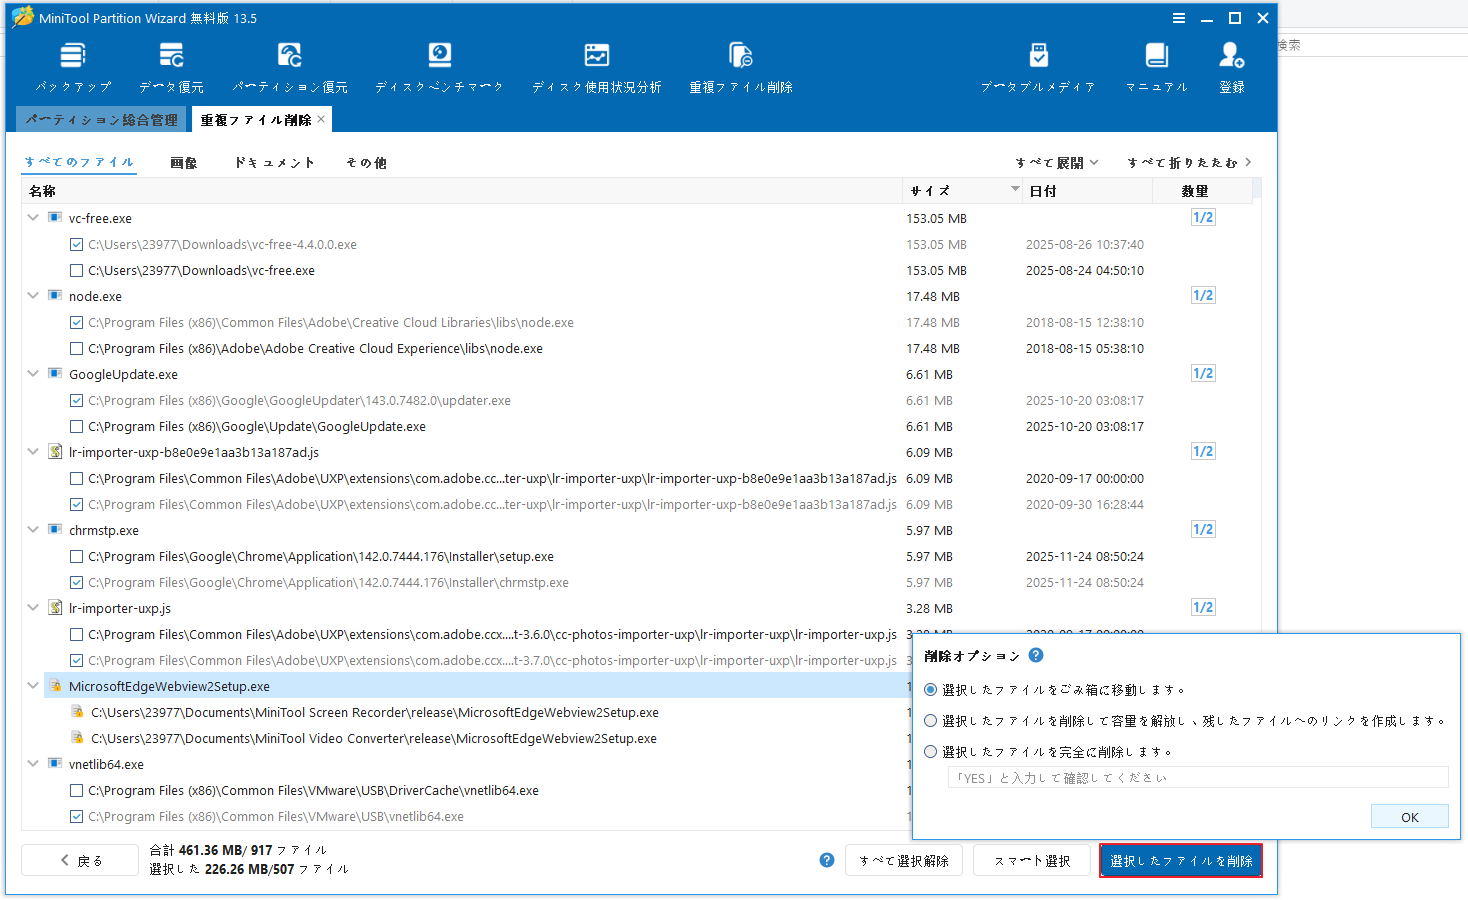Uncheck the vc-free-4.4.0.0.exe download copy
The image size is (1468, 900).
(x=76, y=244)
